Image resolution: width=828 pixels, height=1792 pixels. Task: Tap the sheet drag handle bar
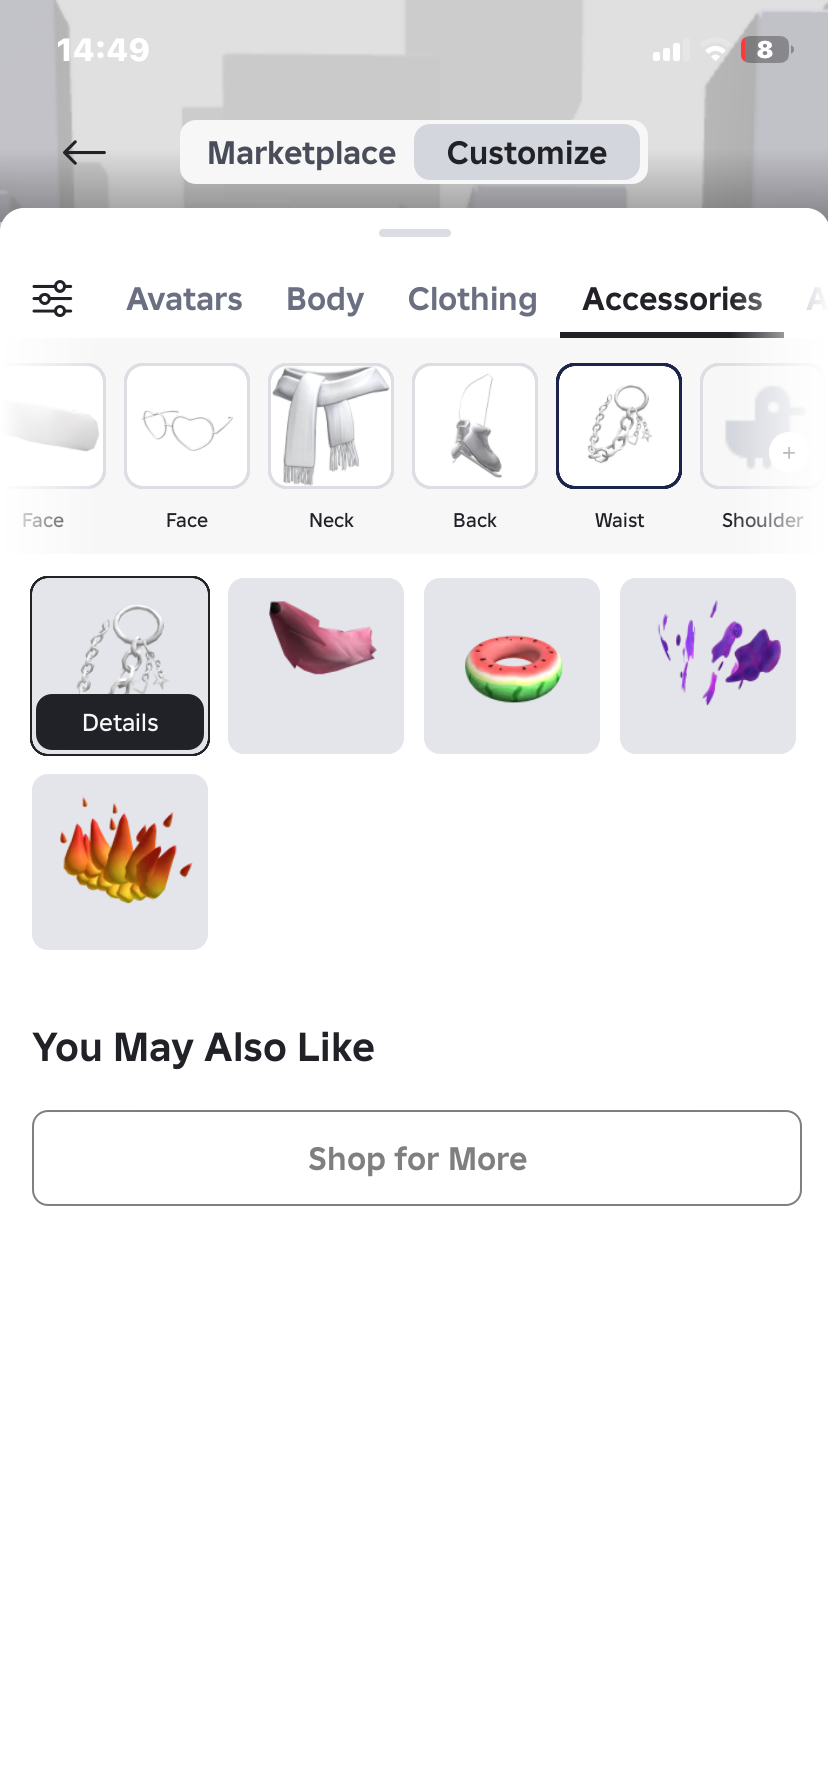pyautogui.click(x=415, y=233)
